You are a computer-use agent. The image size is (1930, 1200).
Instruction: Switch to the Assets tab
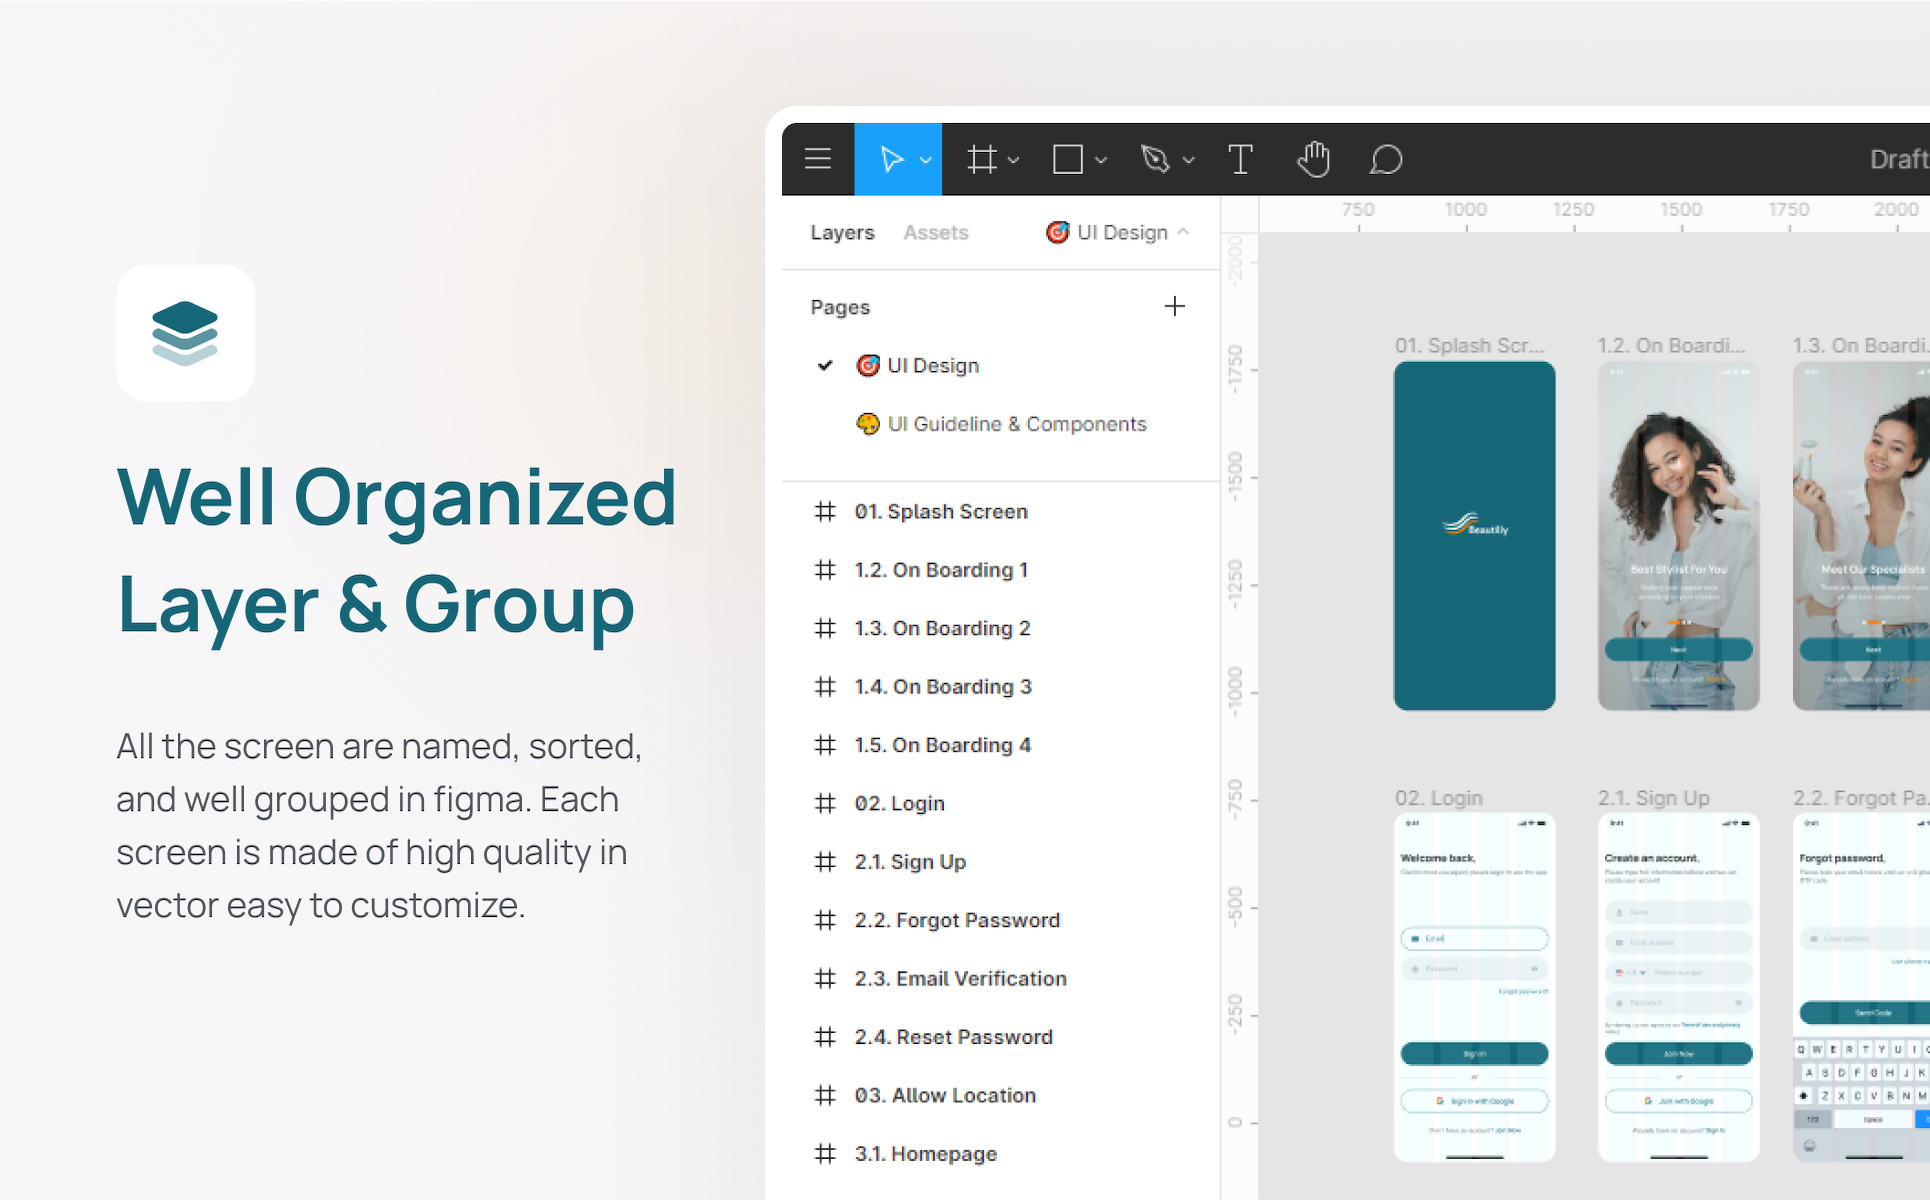935,233
